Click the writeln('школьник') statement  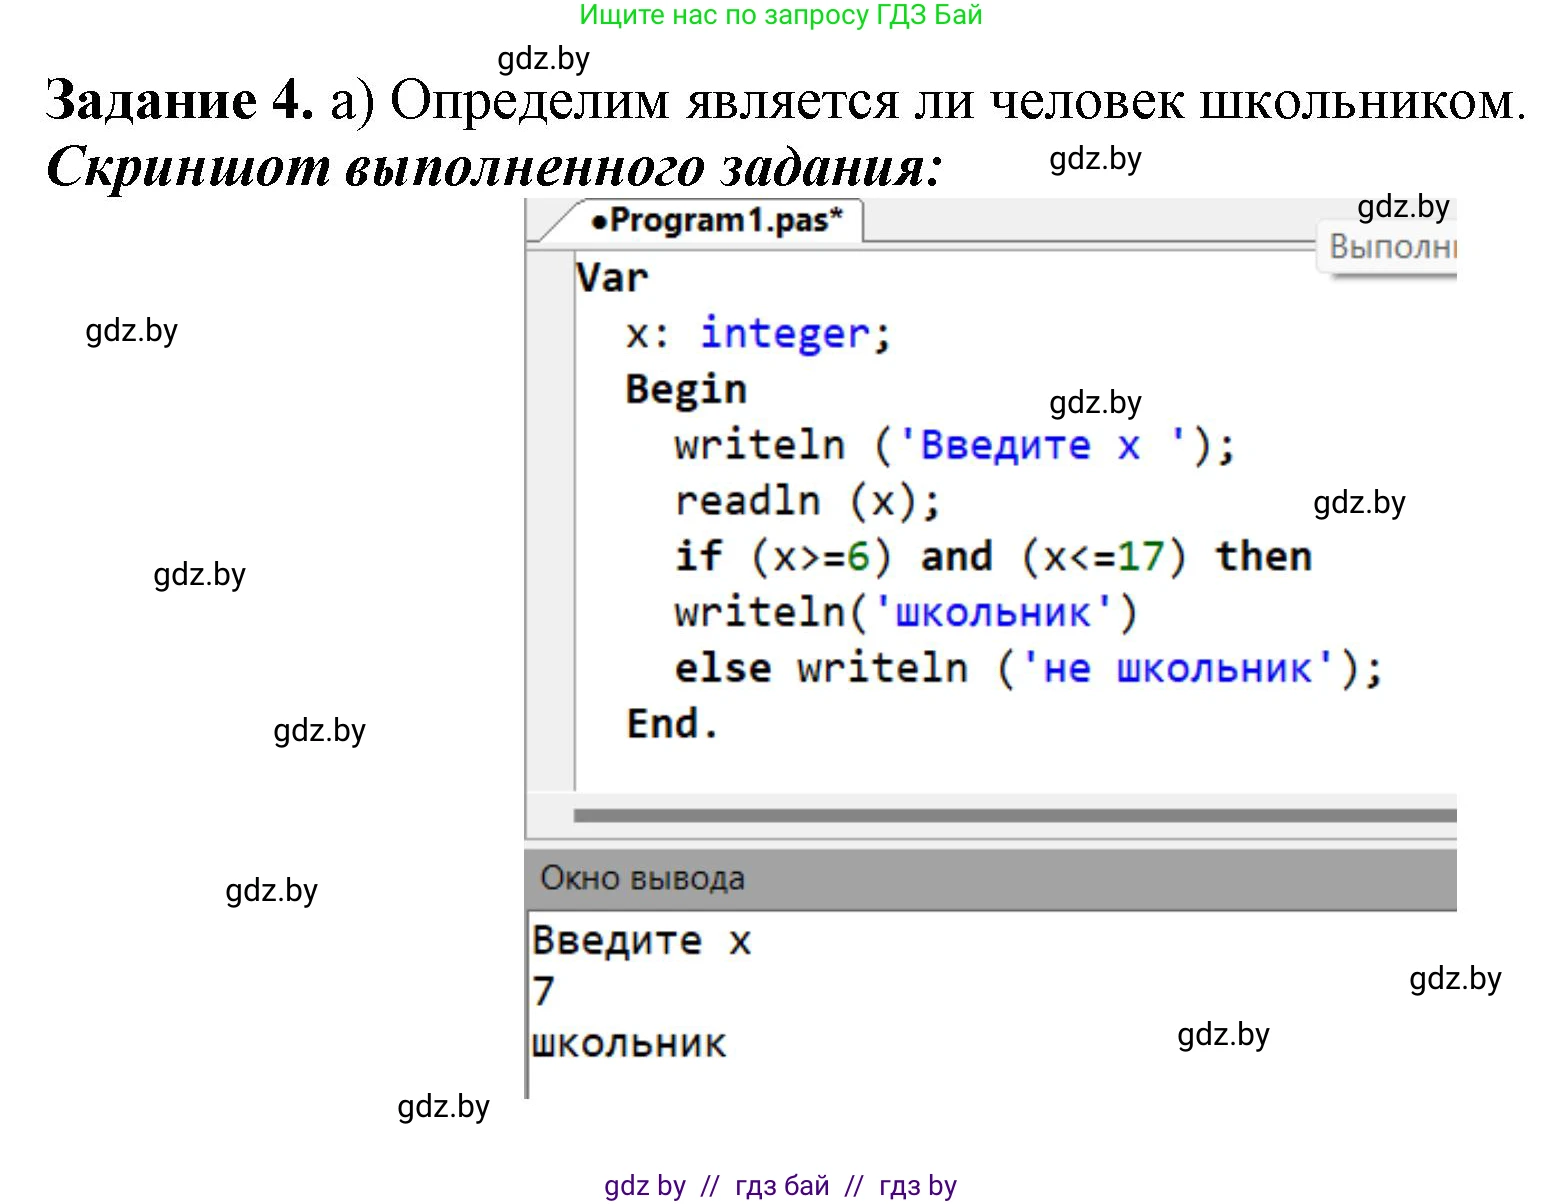(x=903, y=612)
